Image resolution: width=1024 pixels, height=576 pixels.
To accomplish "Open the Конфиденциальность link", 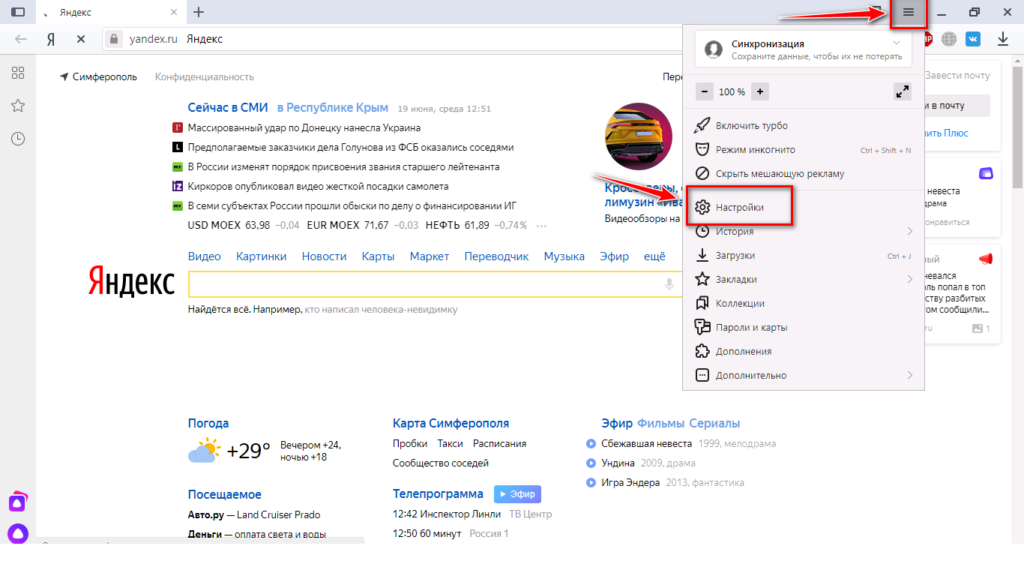I will (204, 77).
